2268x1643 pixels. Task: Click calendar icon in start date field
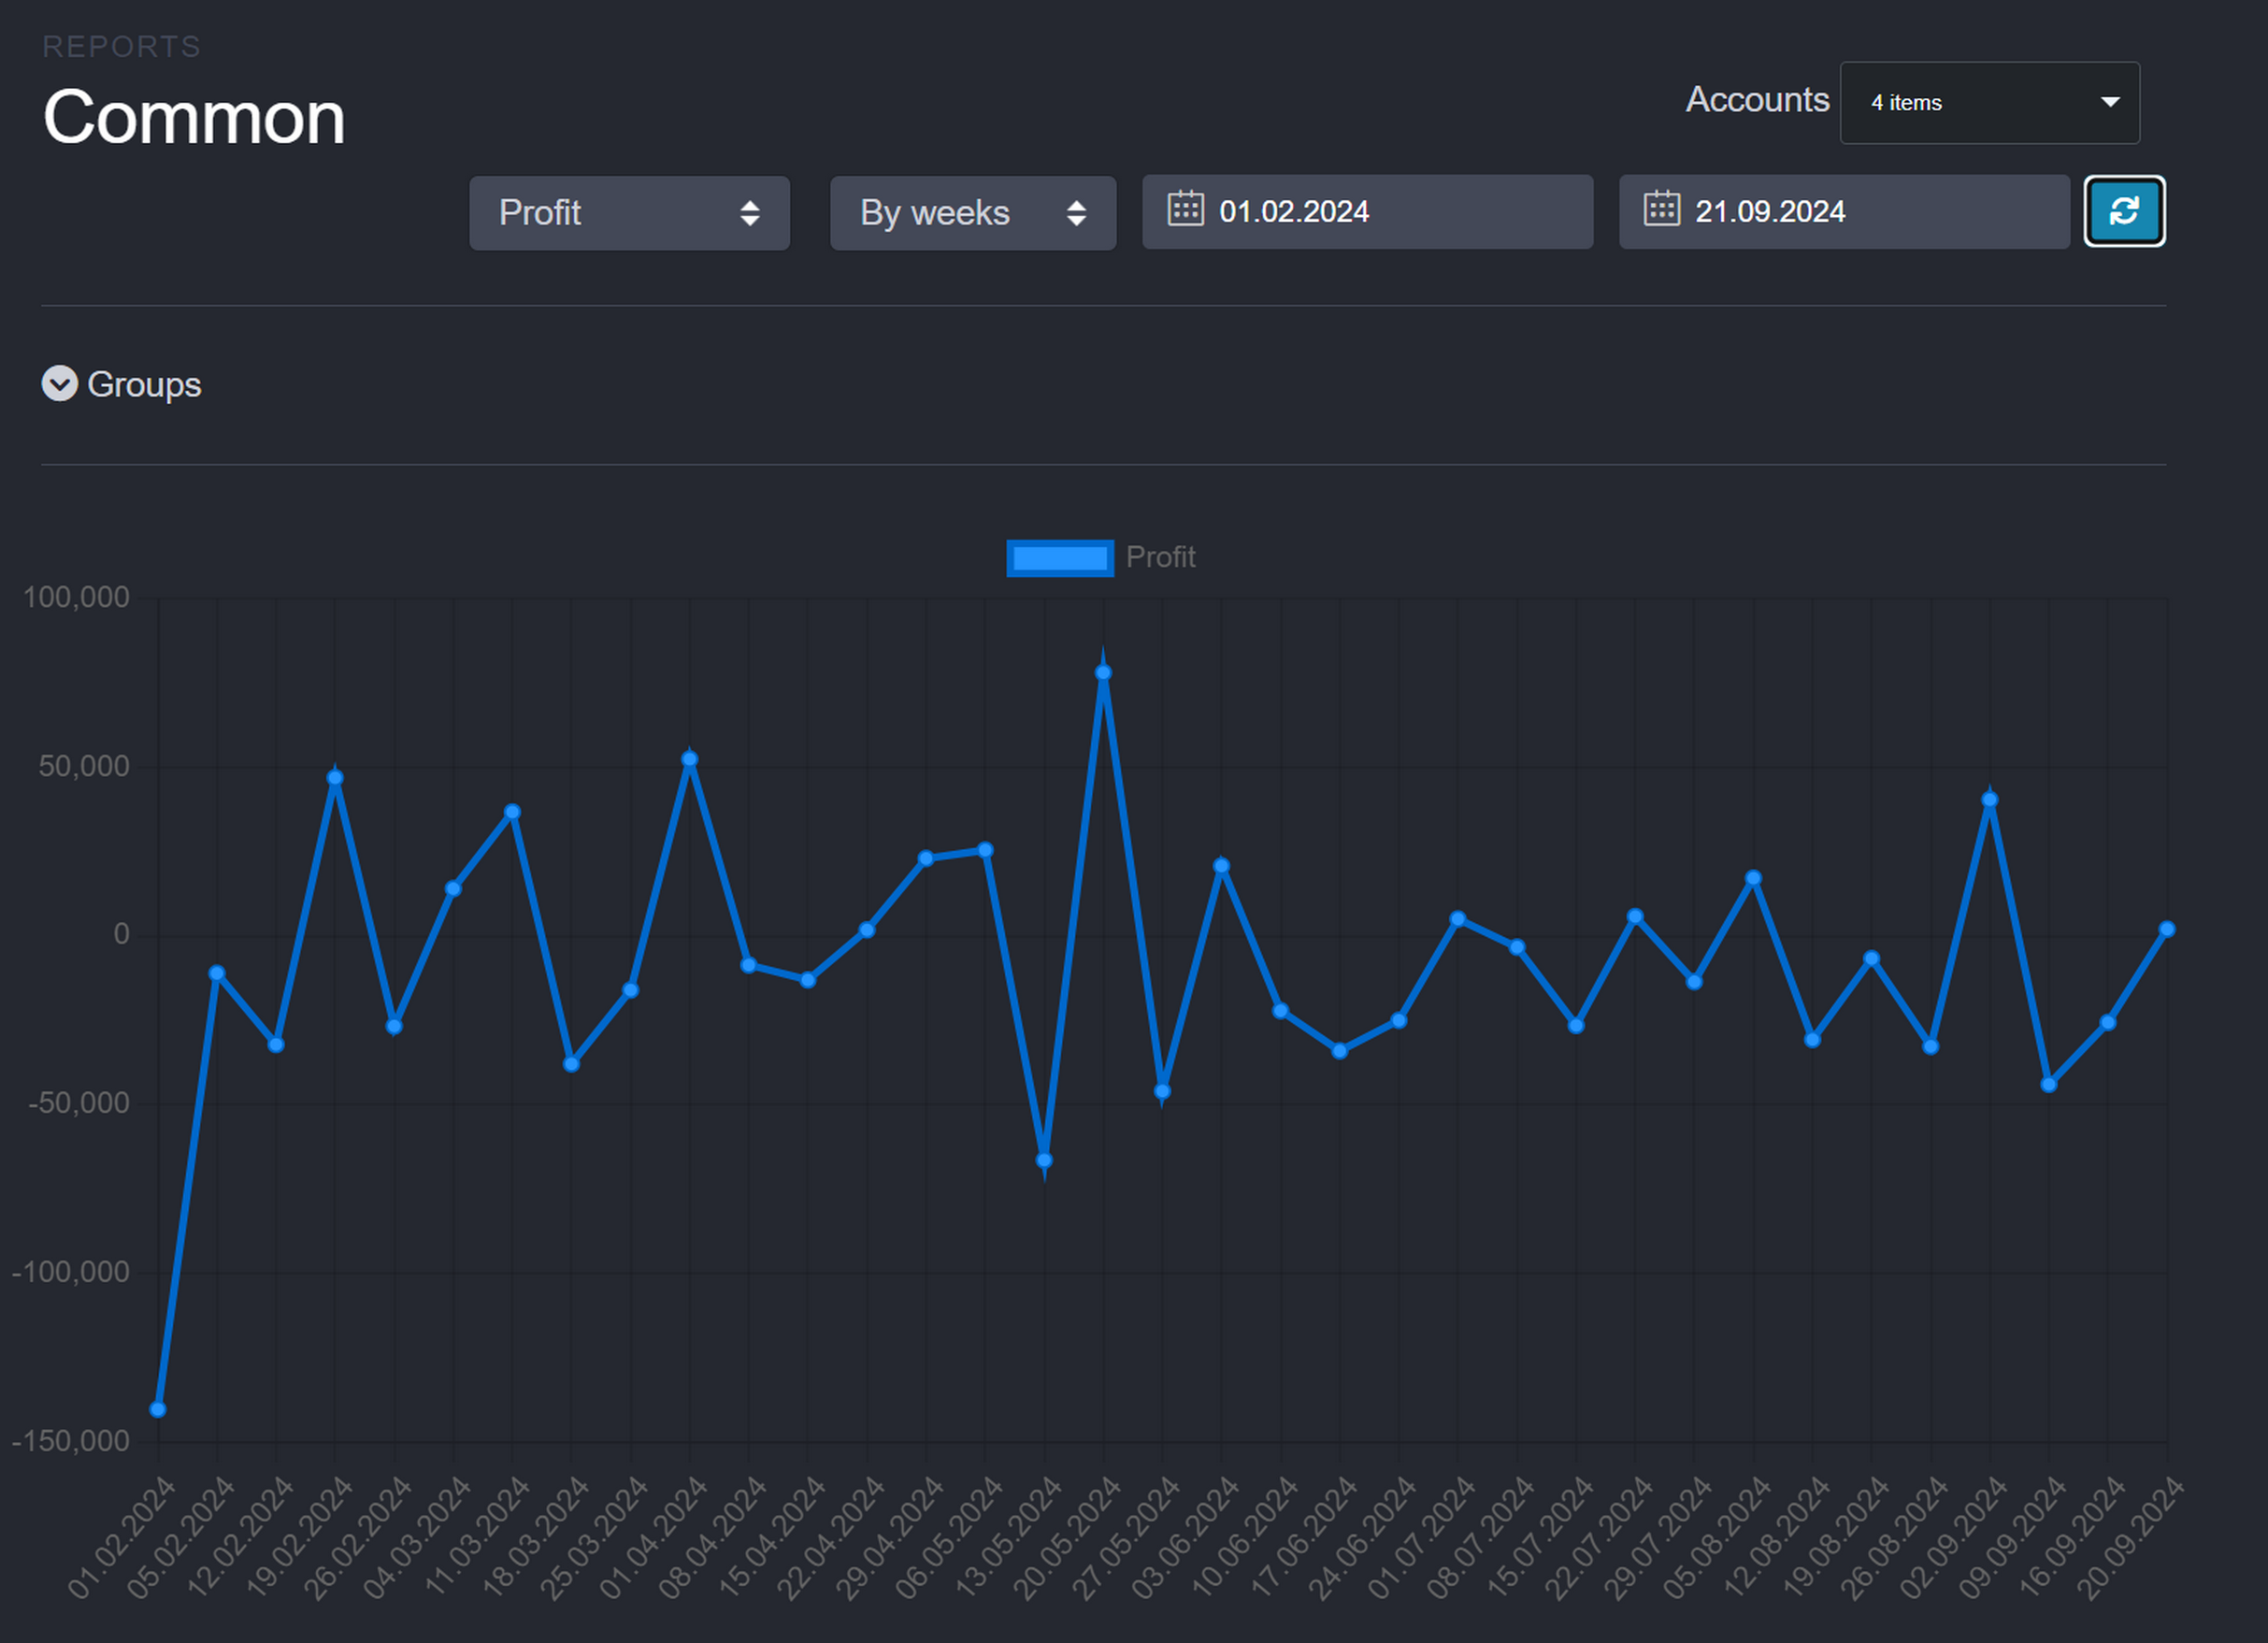[x=1185, y=209]
